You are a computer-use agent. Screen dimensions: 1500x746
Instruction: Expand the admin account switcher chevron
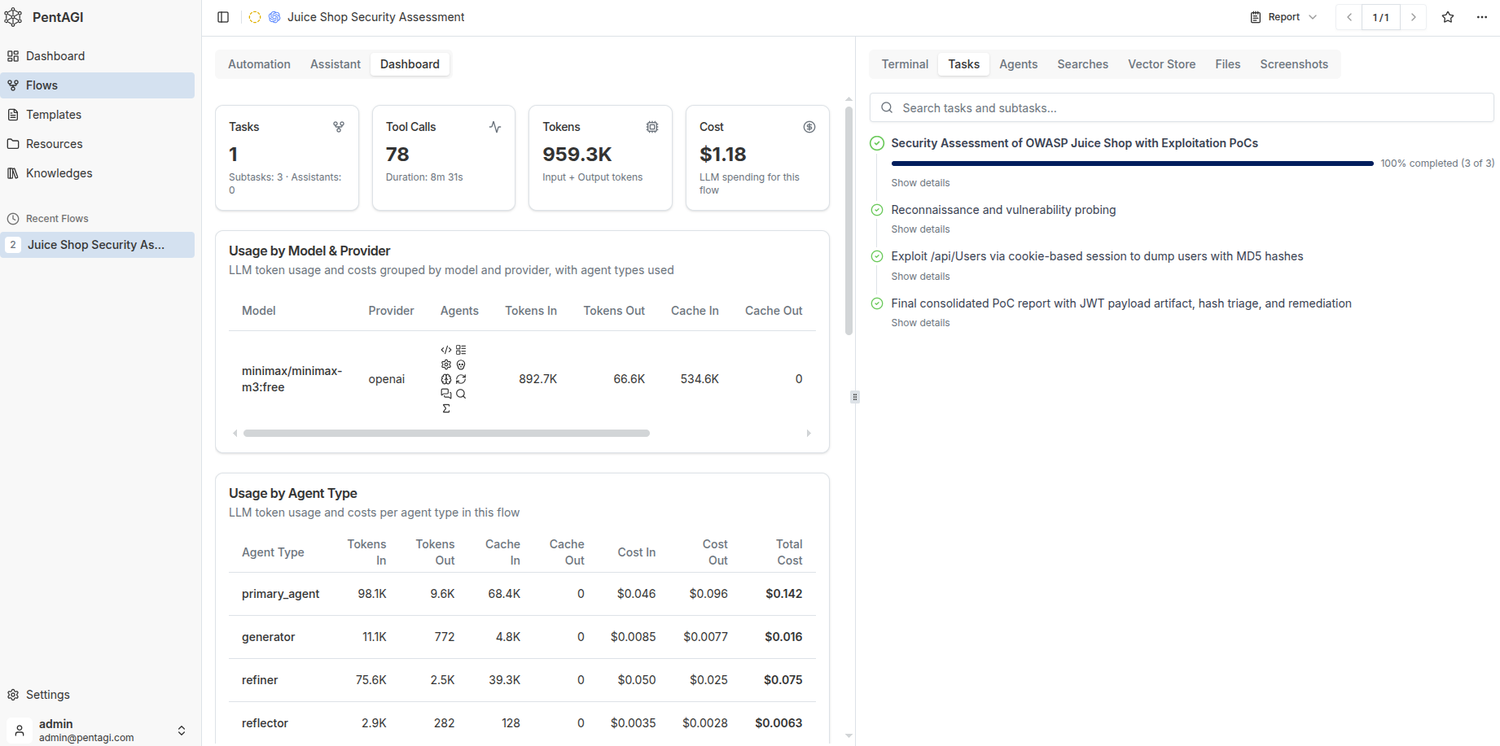[x=181, y=731]
